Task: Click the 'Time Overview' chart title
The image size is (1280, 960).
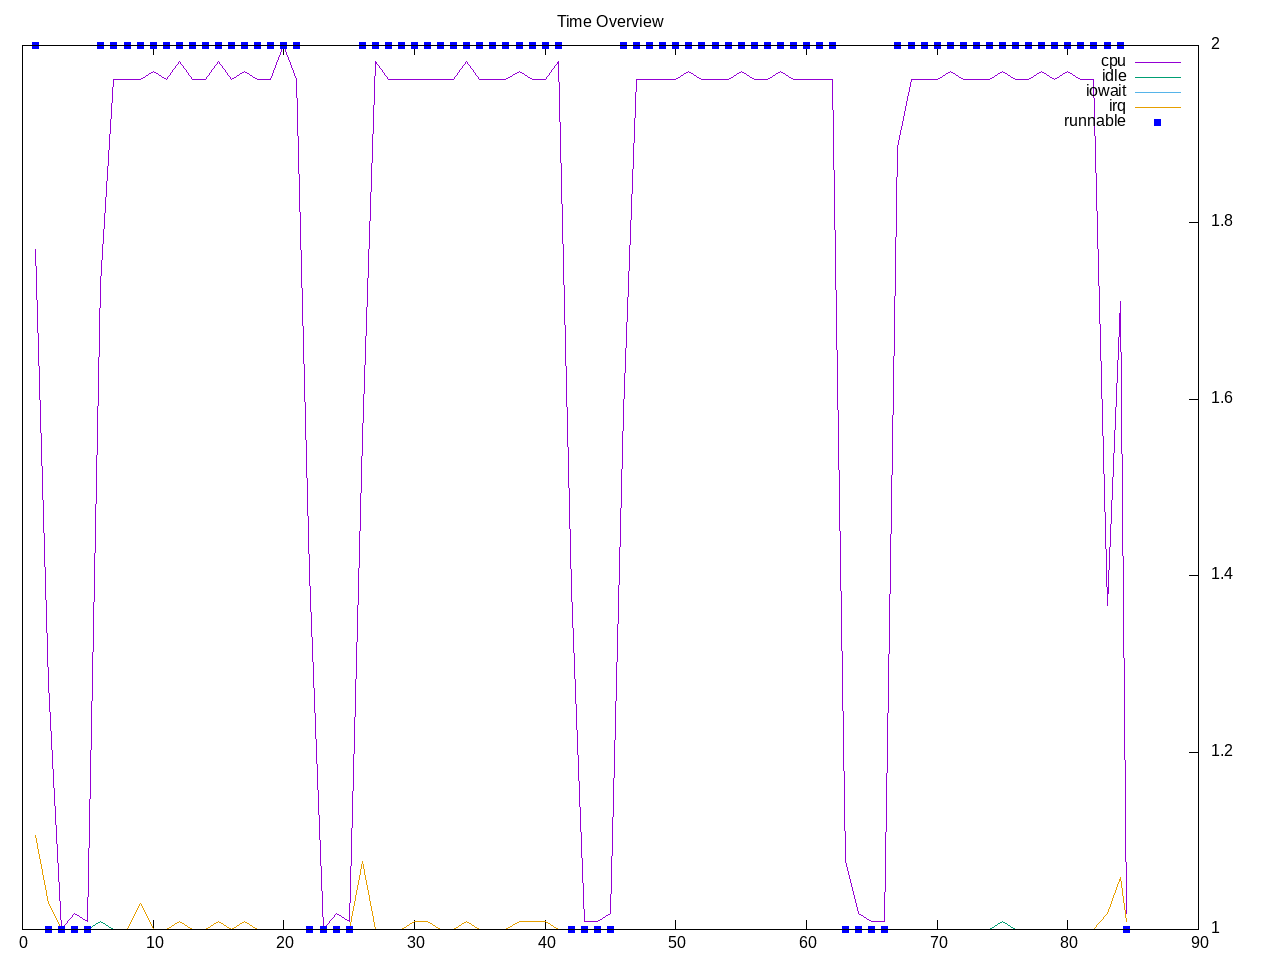Action: click(x=610, y=21)
